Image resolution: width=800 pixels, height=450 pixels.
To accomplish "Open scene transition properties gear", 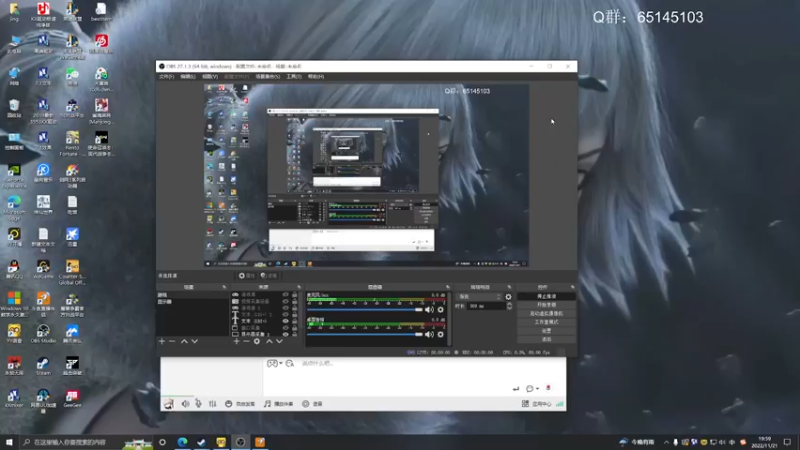I will point(508,296).
